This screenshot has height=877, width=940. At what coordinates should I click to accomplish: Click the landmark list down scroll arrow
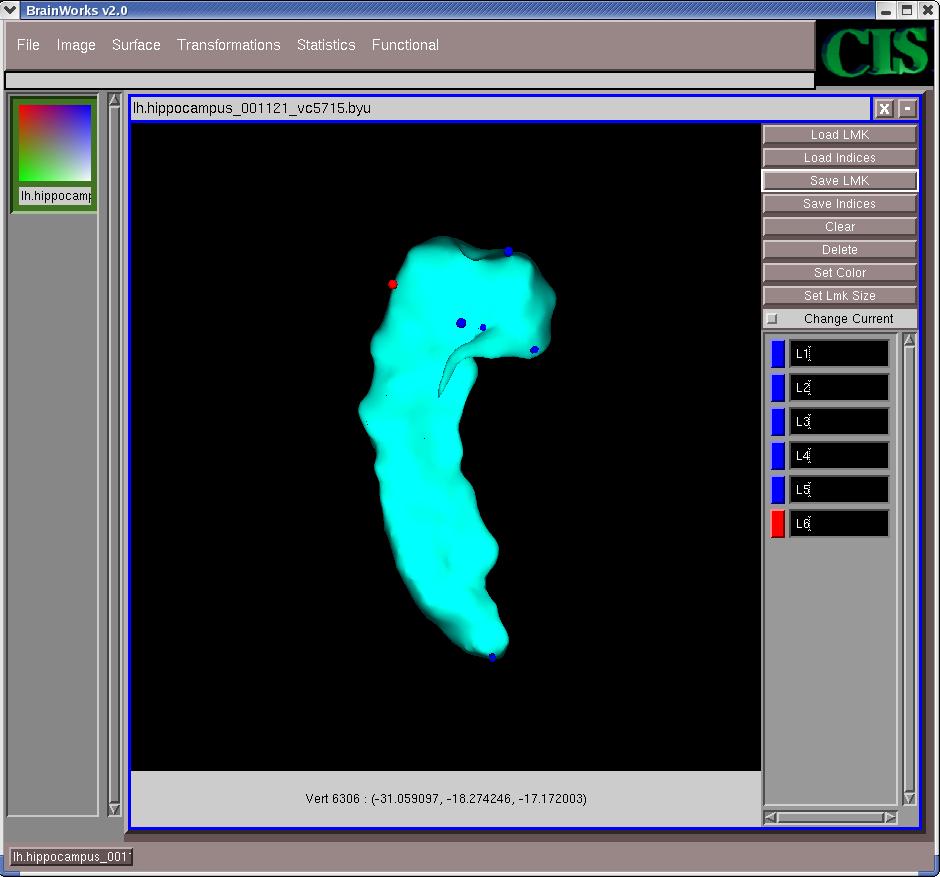[x=909, y=798]
